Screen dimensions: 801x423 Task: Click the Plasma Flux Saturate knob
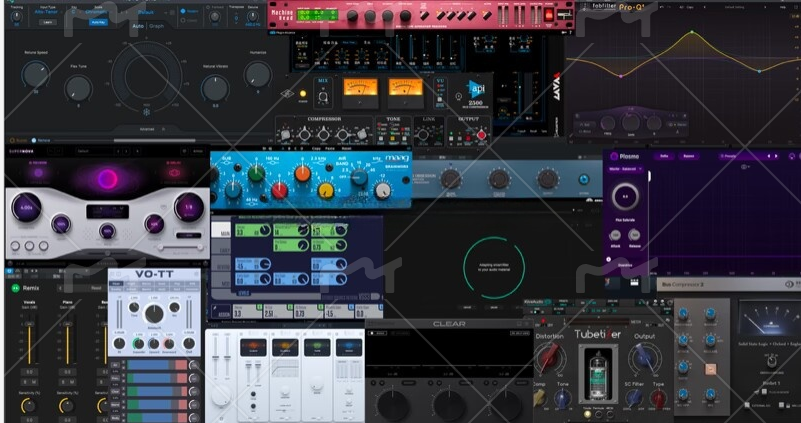coord(625,197)
